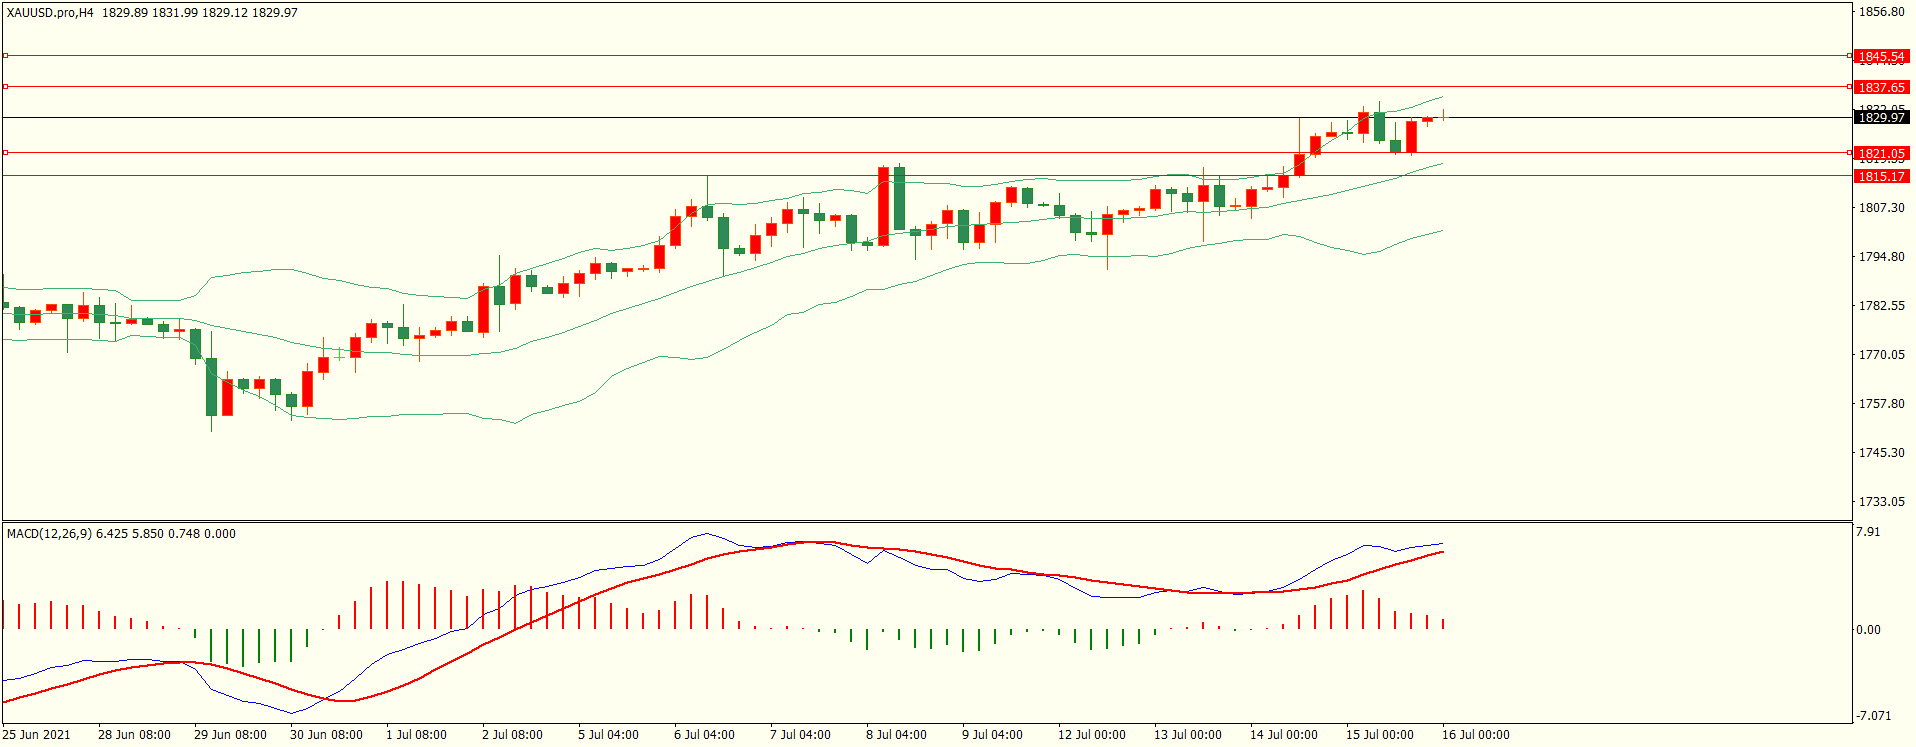1916x747 pixels.
Task: Click the 9 Jul 04:00 time label
Action: 992,735
